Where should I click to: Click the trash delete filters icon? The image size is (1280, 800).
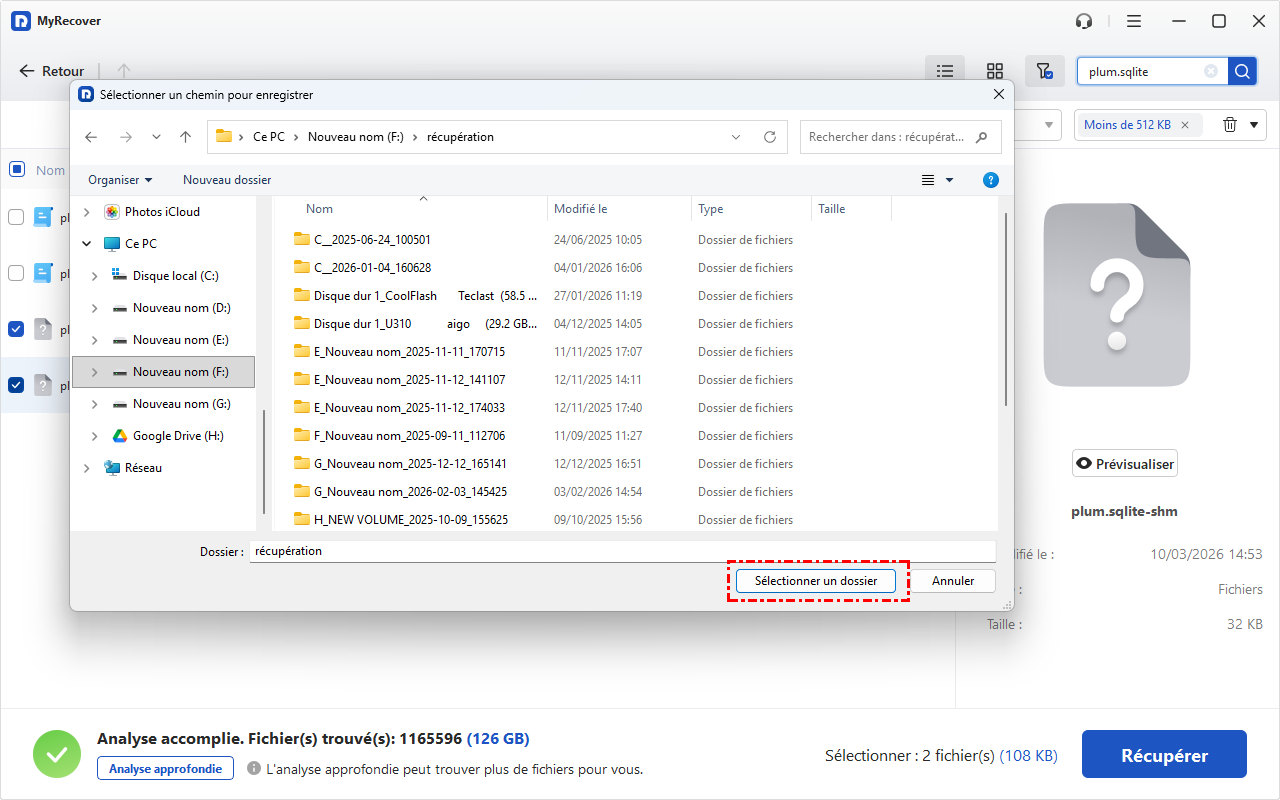click(x=1229, y=125)
